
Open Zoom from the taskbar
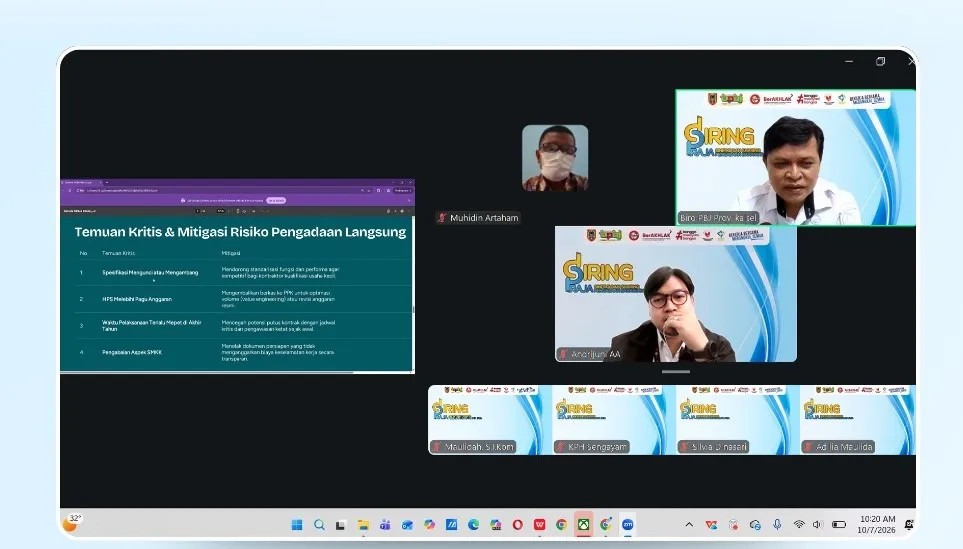(628, 524)
